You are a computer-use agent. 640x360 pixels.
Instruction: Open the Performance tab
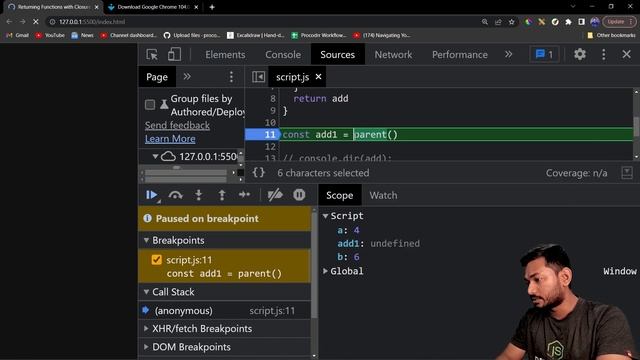point(460,54)
